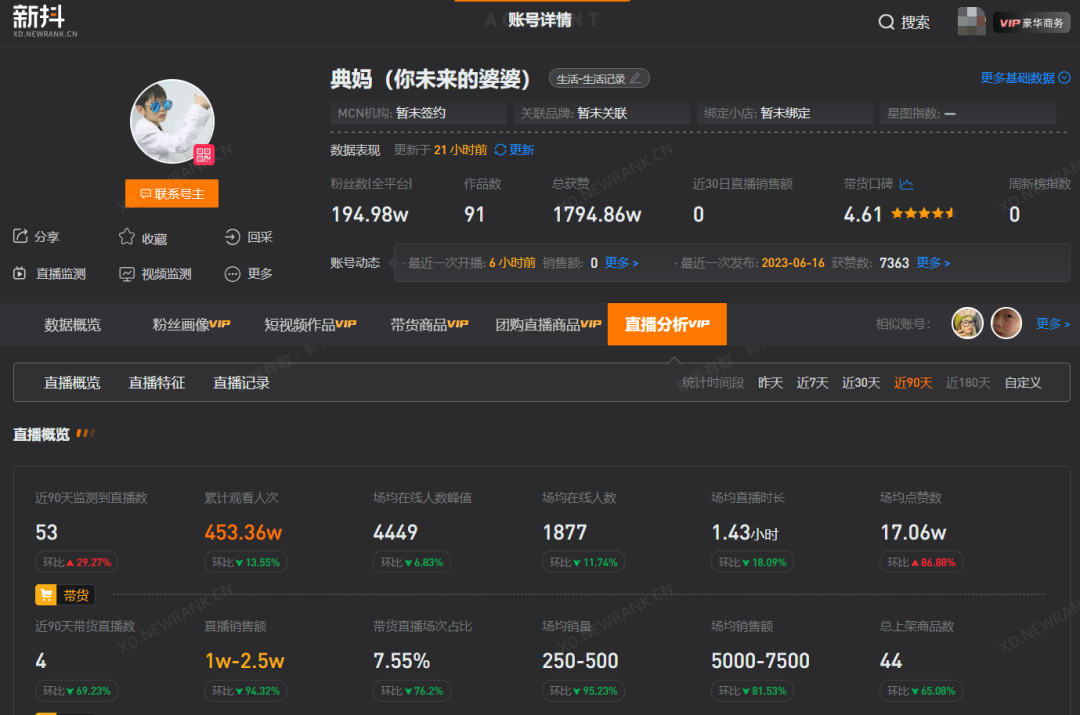
Task: Click the 带货口碑 chart icon
Action: coord(906,184)
